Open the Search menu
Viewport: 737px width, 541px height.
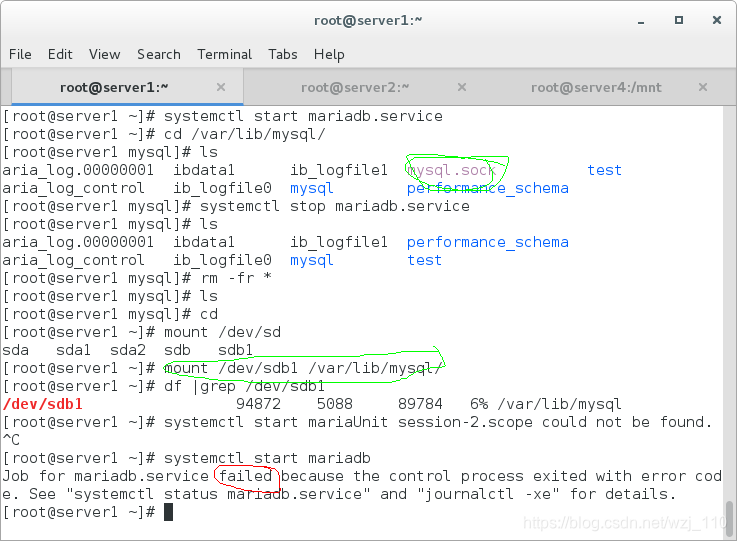tap(159, 55)
